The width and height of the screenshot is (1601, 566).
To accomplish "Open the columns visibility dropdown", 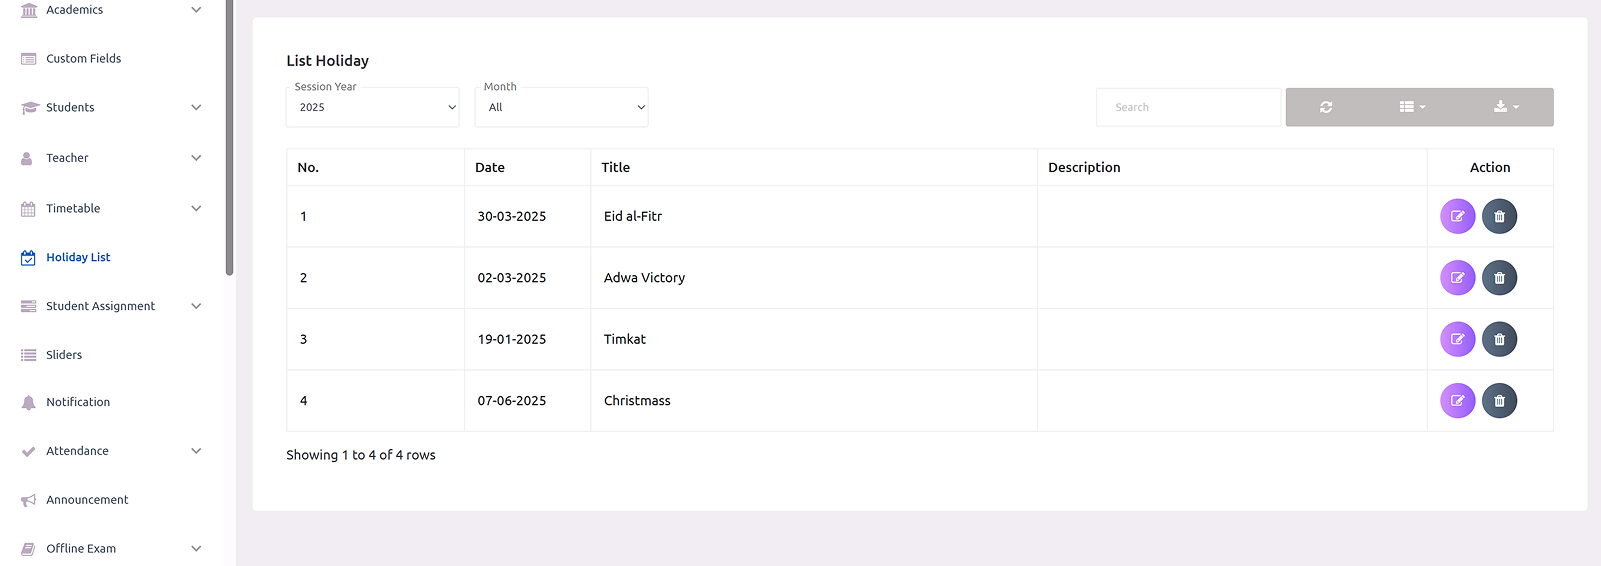I will [x=1412, y=107].
